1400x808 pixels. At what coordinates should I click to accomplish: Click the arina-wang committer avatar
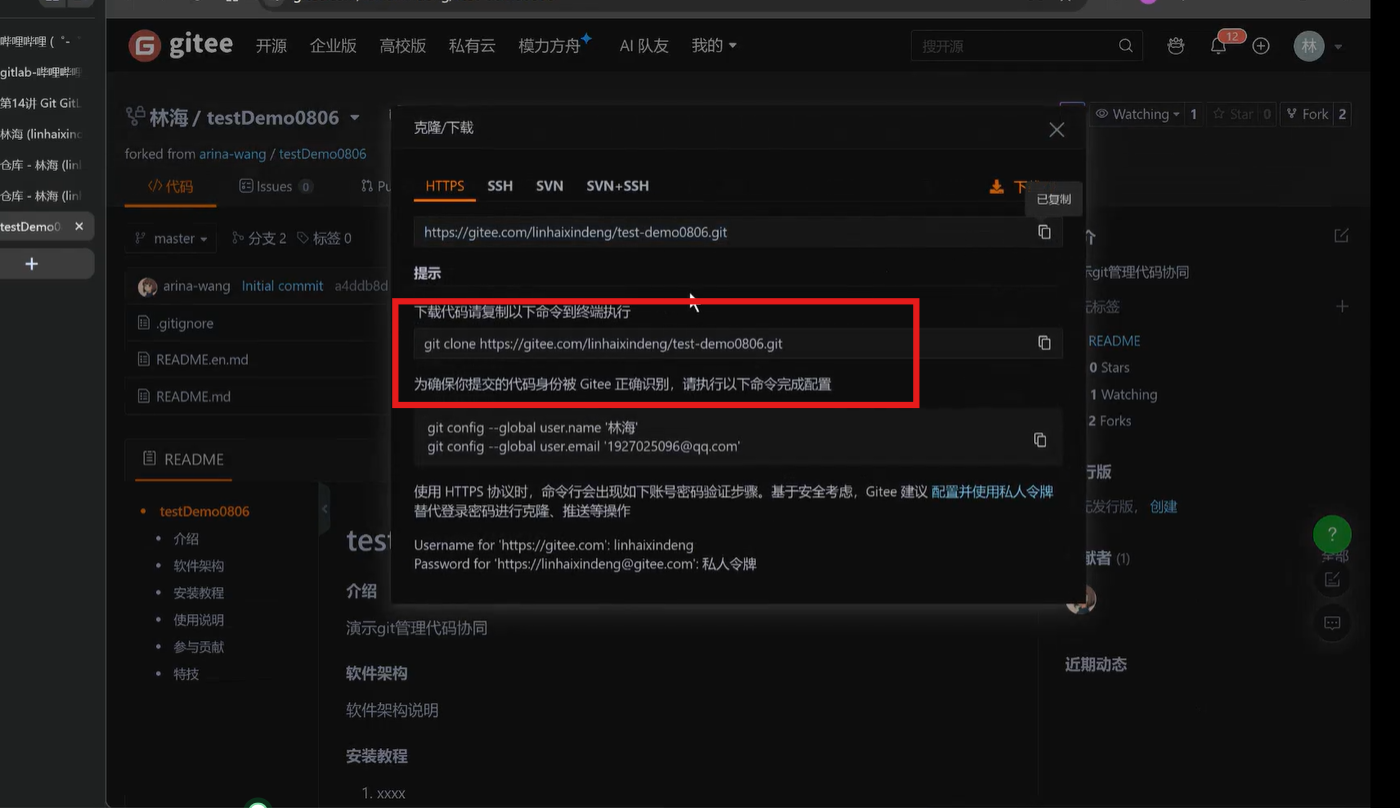coord(147,287)
